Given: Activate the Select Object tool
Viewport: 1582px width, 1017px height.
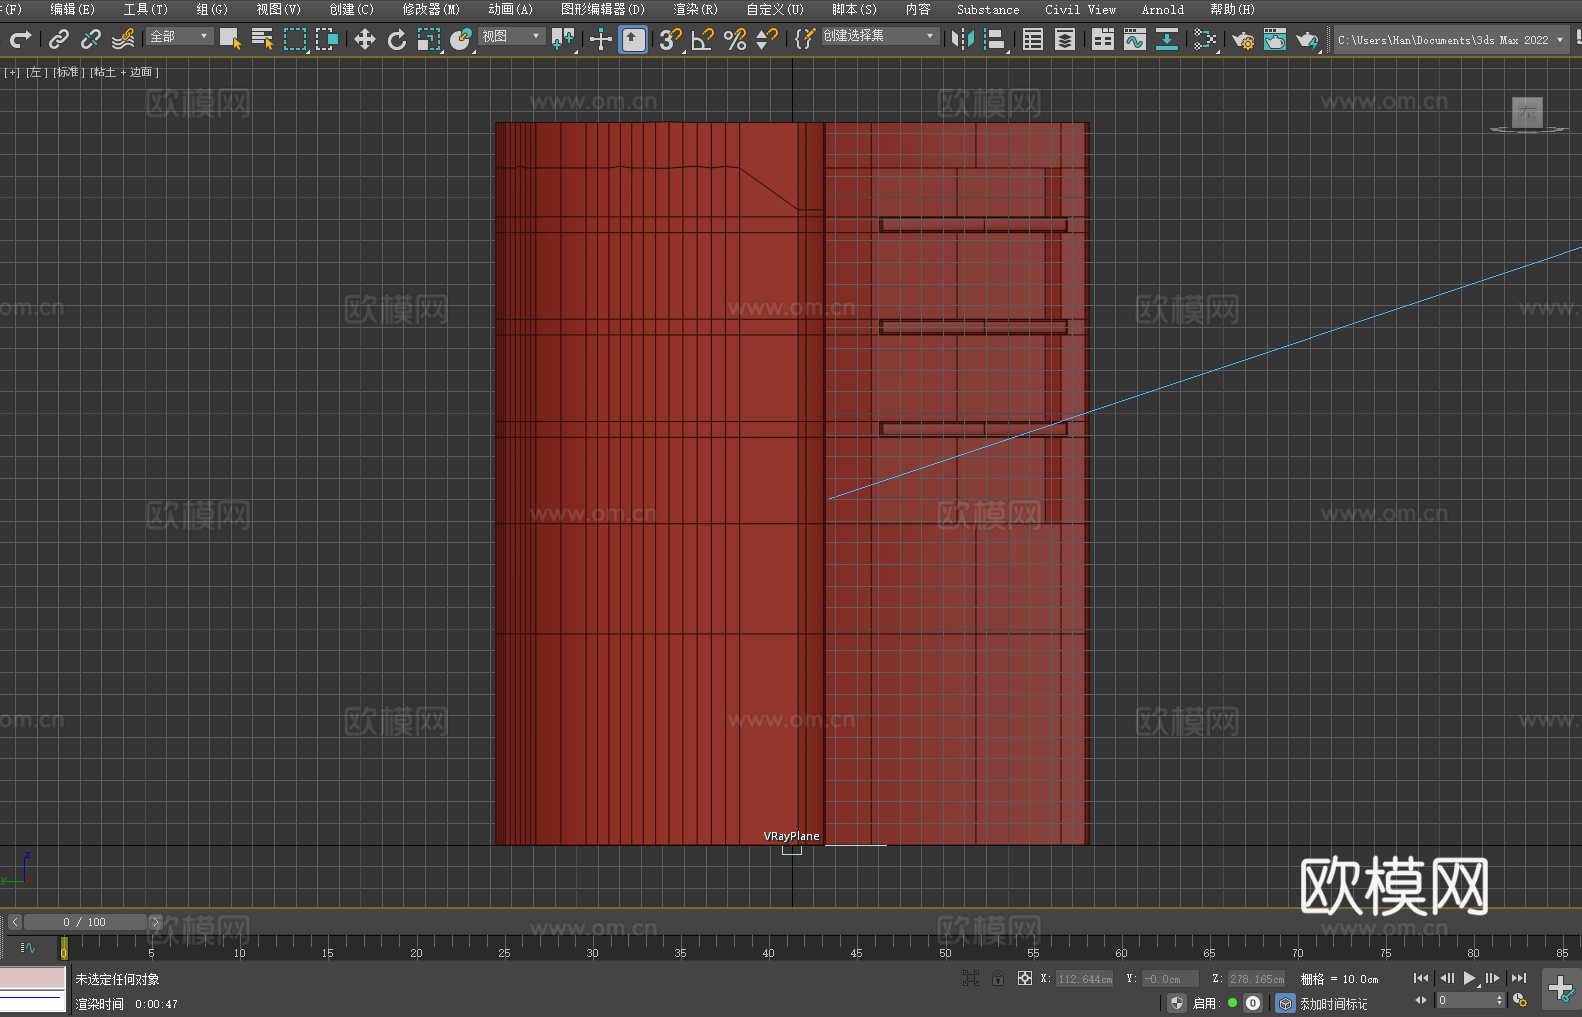Looking at the screenshot, I should [230, 39].
